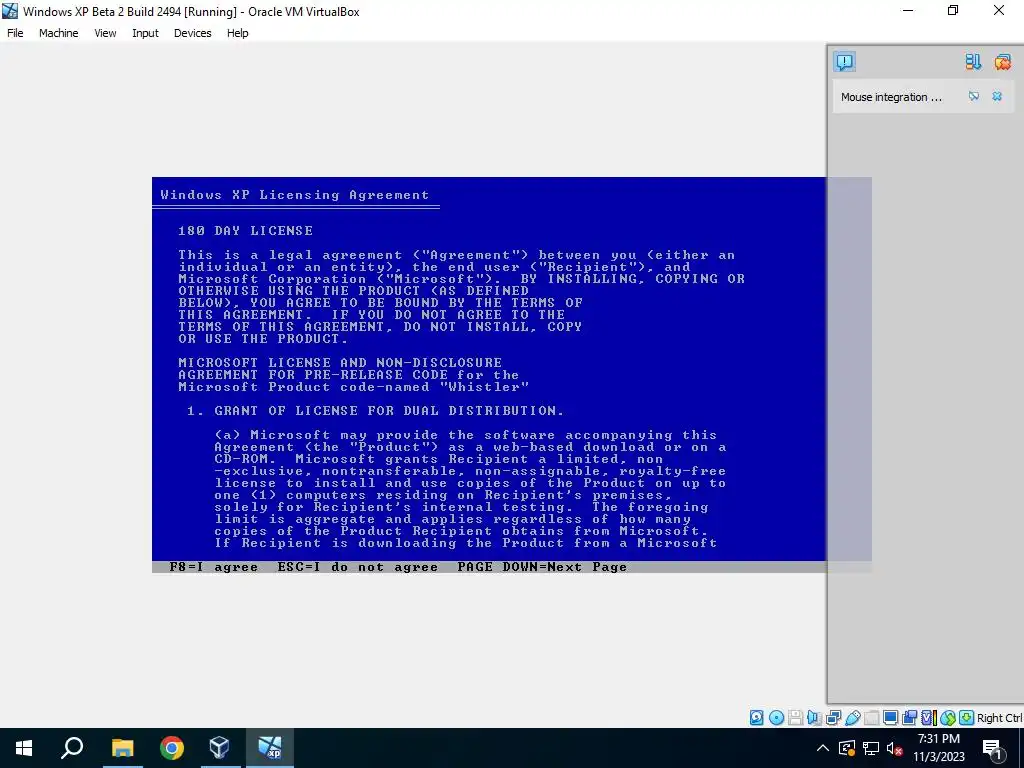The image size is (1024, 768).
Task: Click the taskbar network status icon
Action: (871, 748)
